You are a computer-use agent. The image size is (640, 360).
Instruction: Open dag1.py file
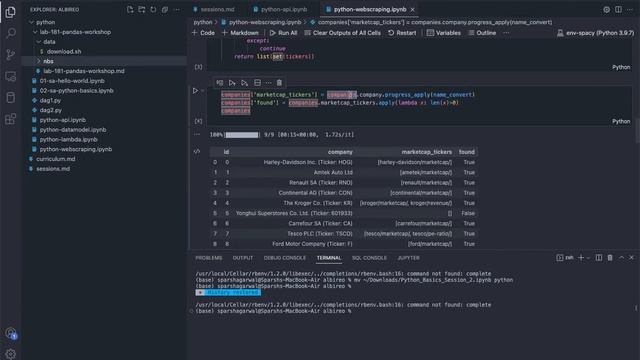[50, 100]
